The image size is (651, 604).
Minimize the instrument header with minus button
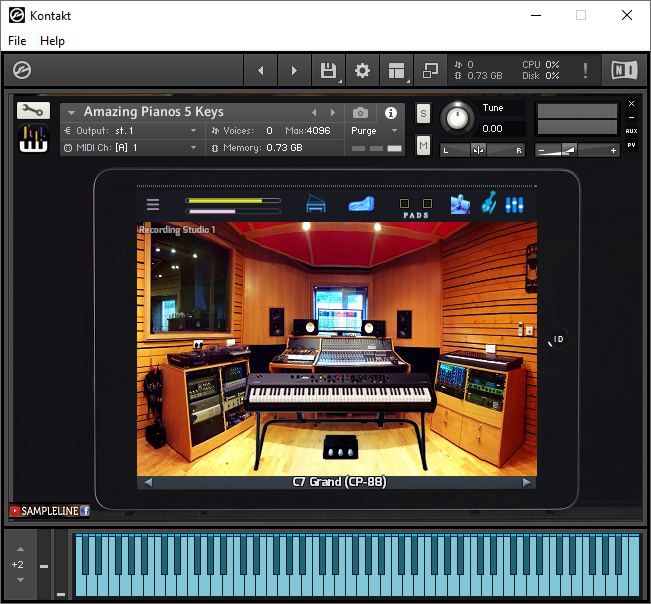point(631,117)
